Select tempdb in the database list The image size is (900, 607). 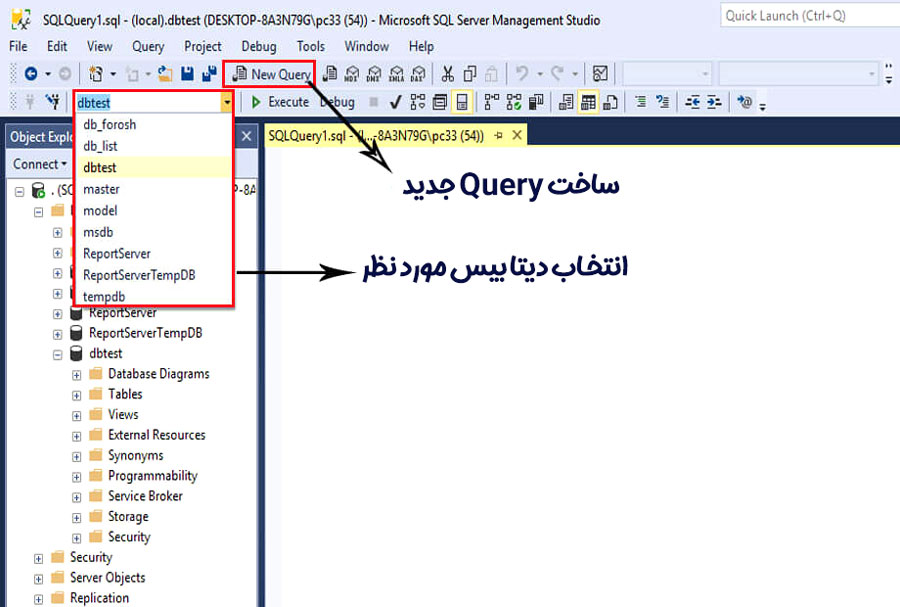pyautogui.click(x=154, y=297)
